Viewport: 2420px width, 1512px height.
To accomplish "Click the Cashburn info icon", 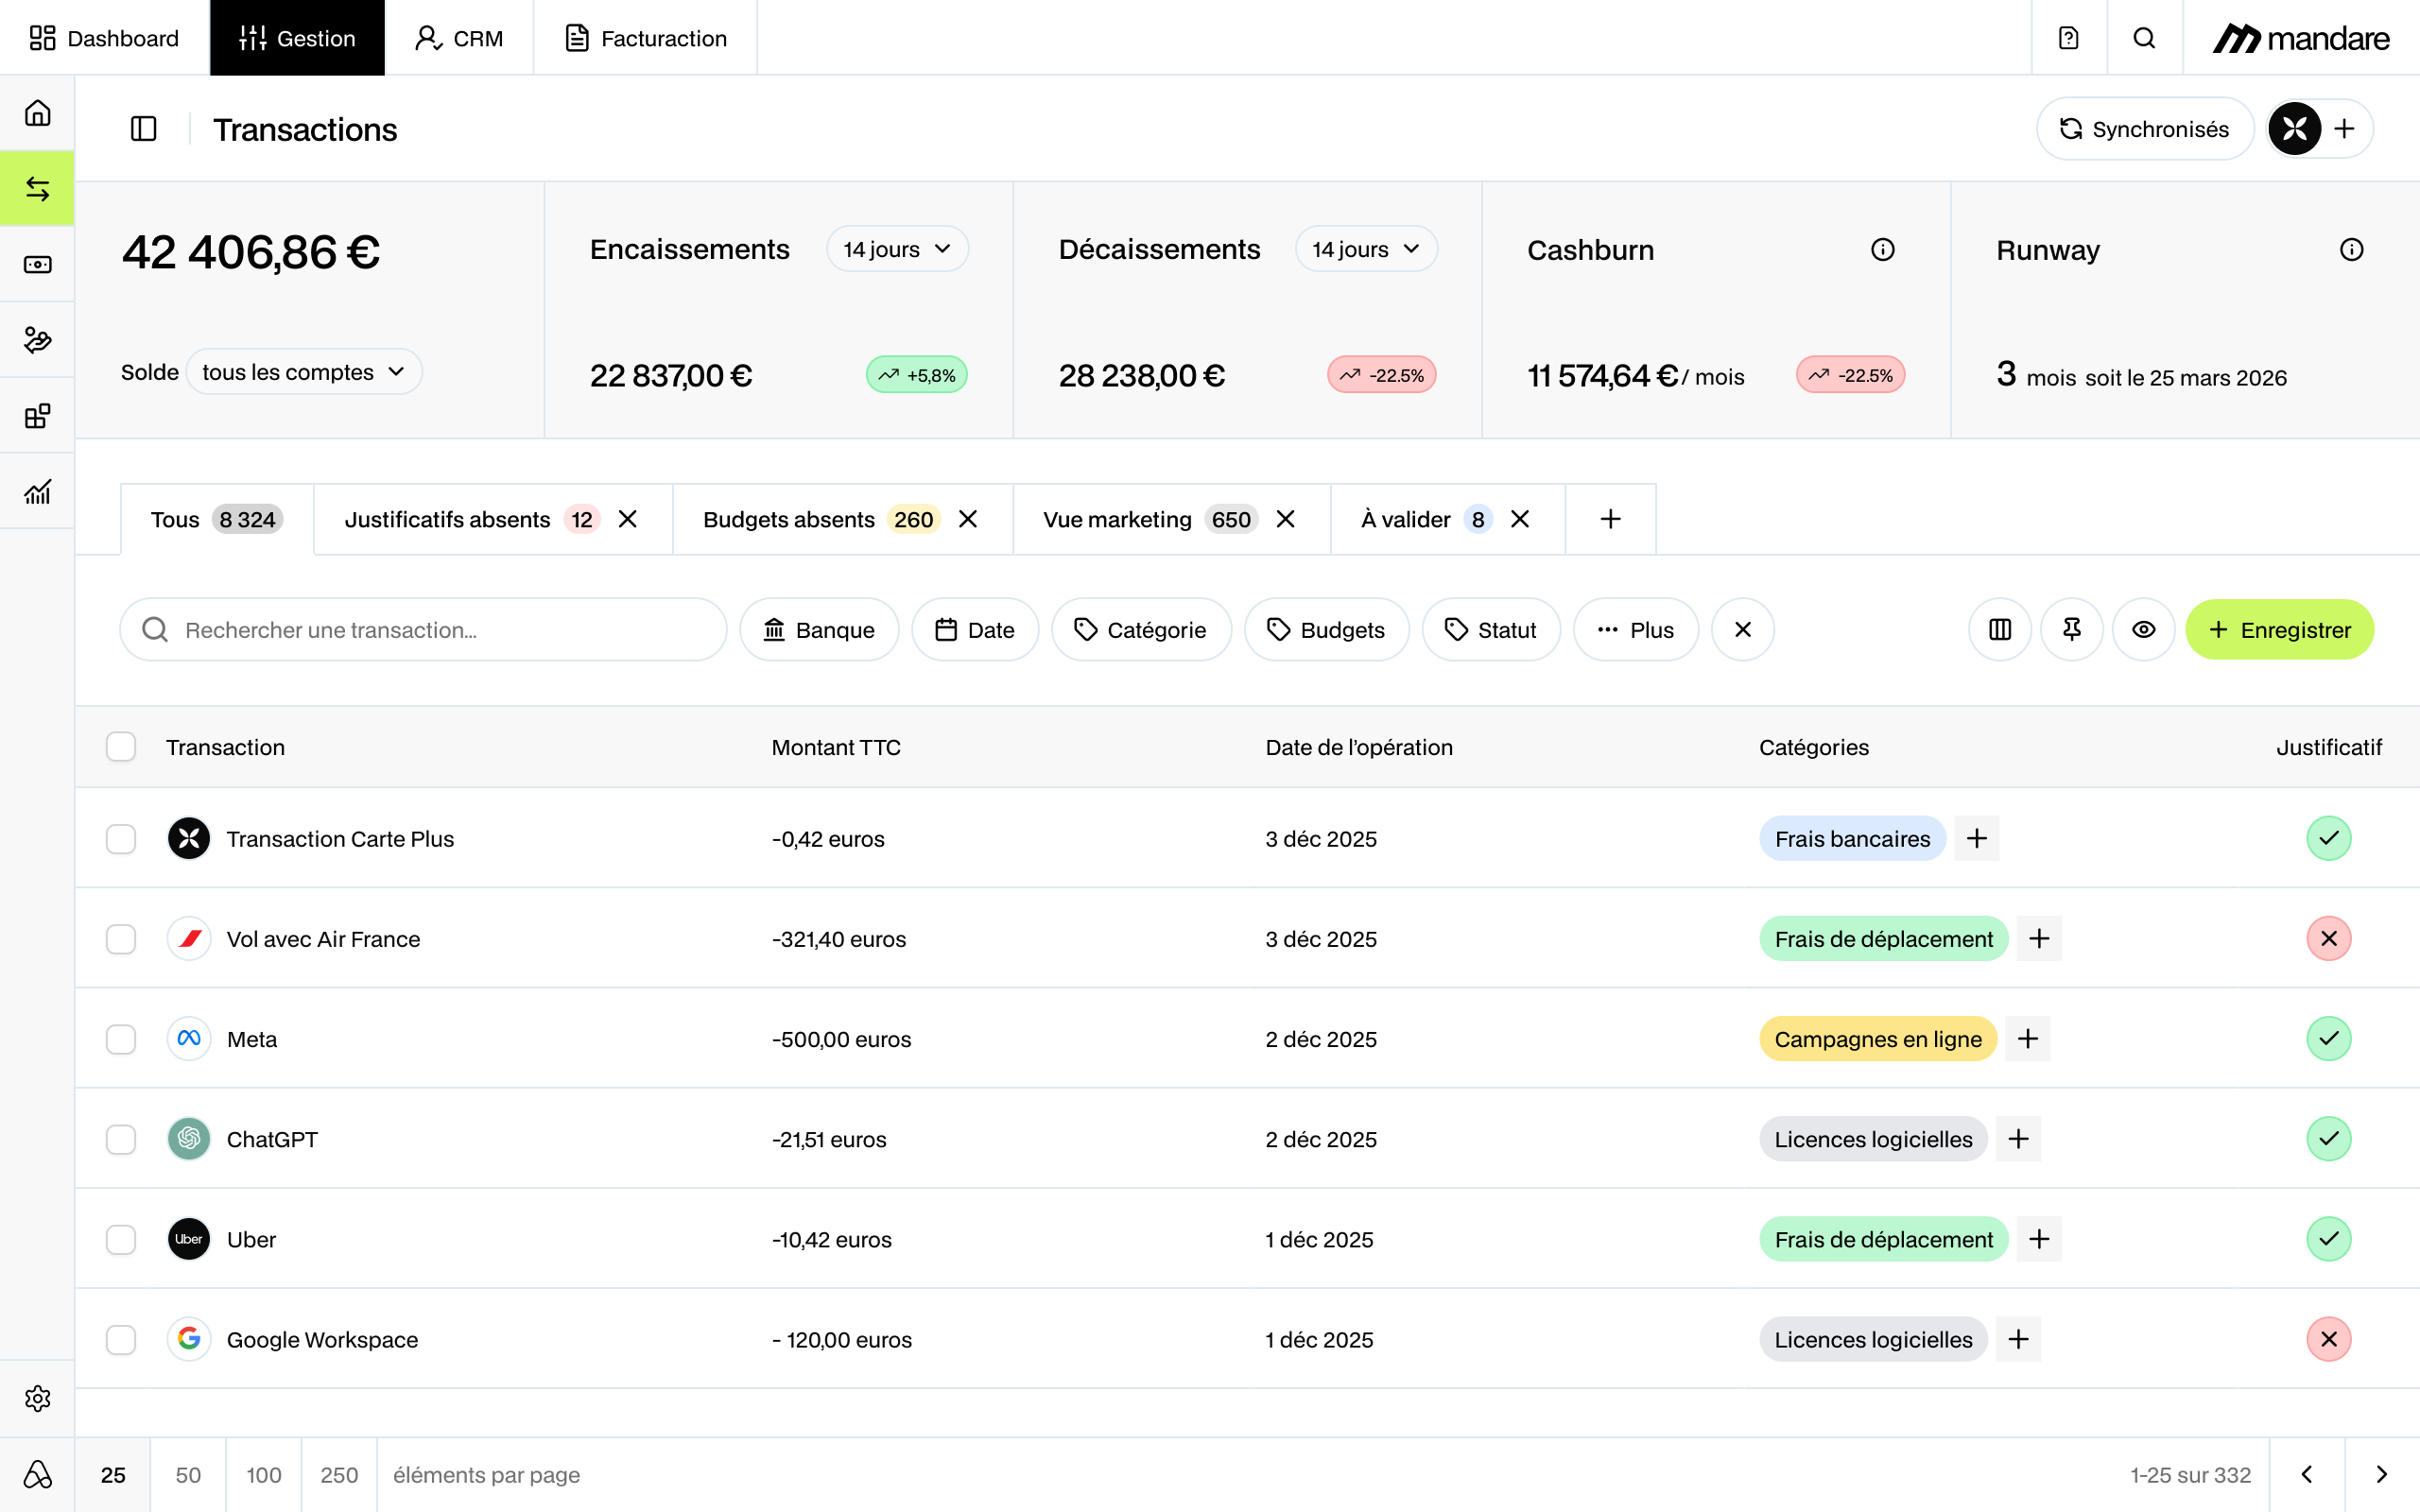I will pyautogui.click(x=1882, y=250).
